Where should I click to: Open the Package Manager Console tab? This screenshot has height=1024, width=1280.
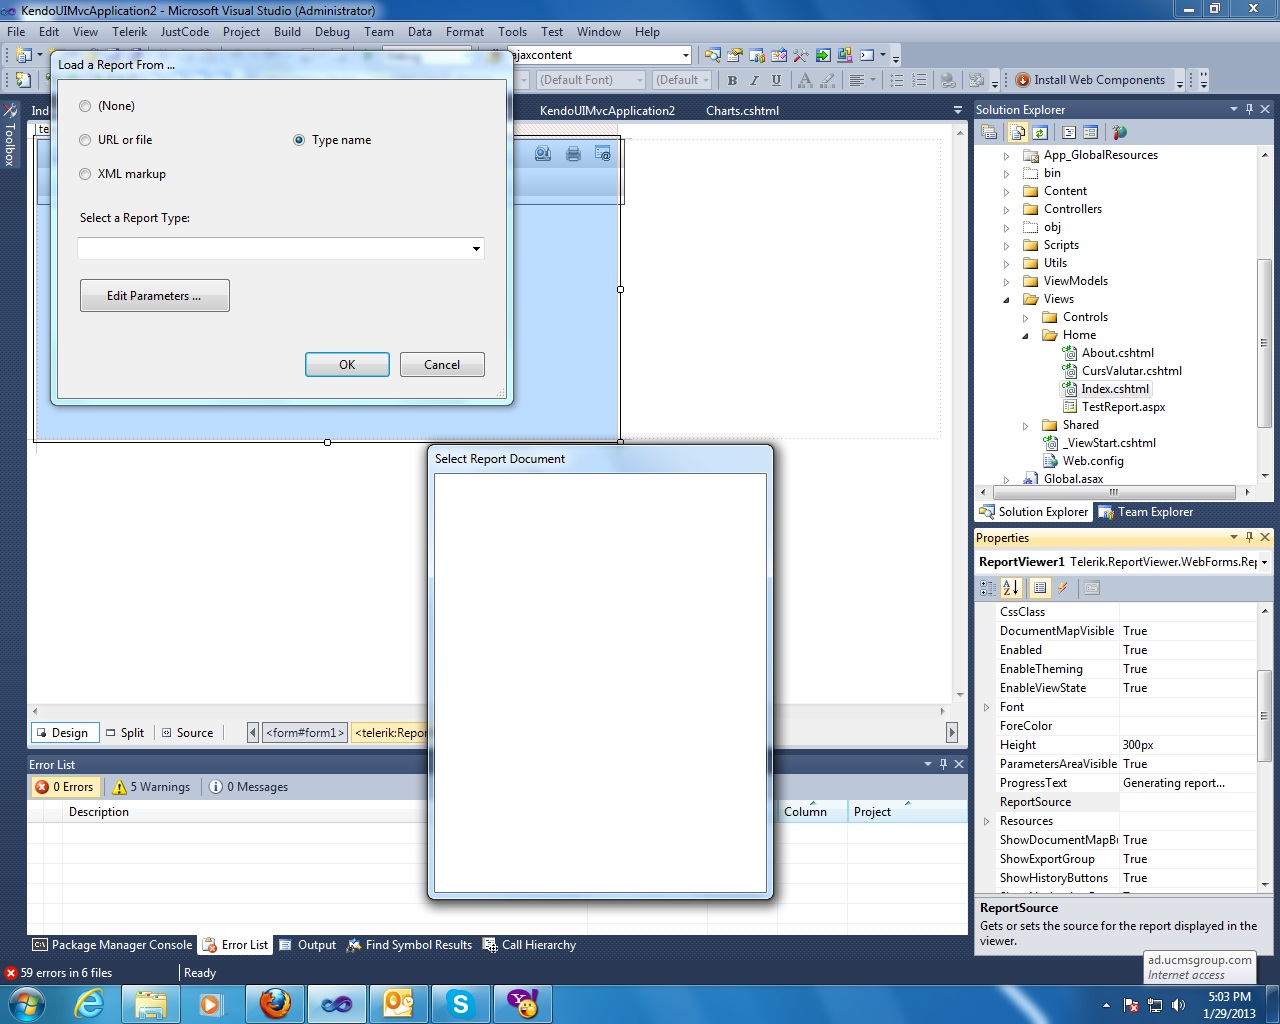coord(112,945)
